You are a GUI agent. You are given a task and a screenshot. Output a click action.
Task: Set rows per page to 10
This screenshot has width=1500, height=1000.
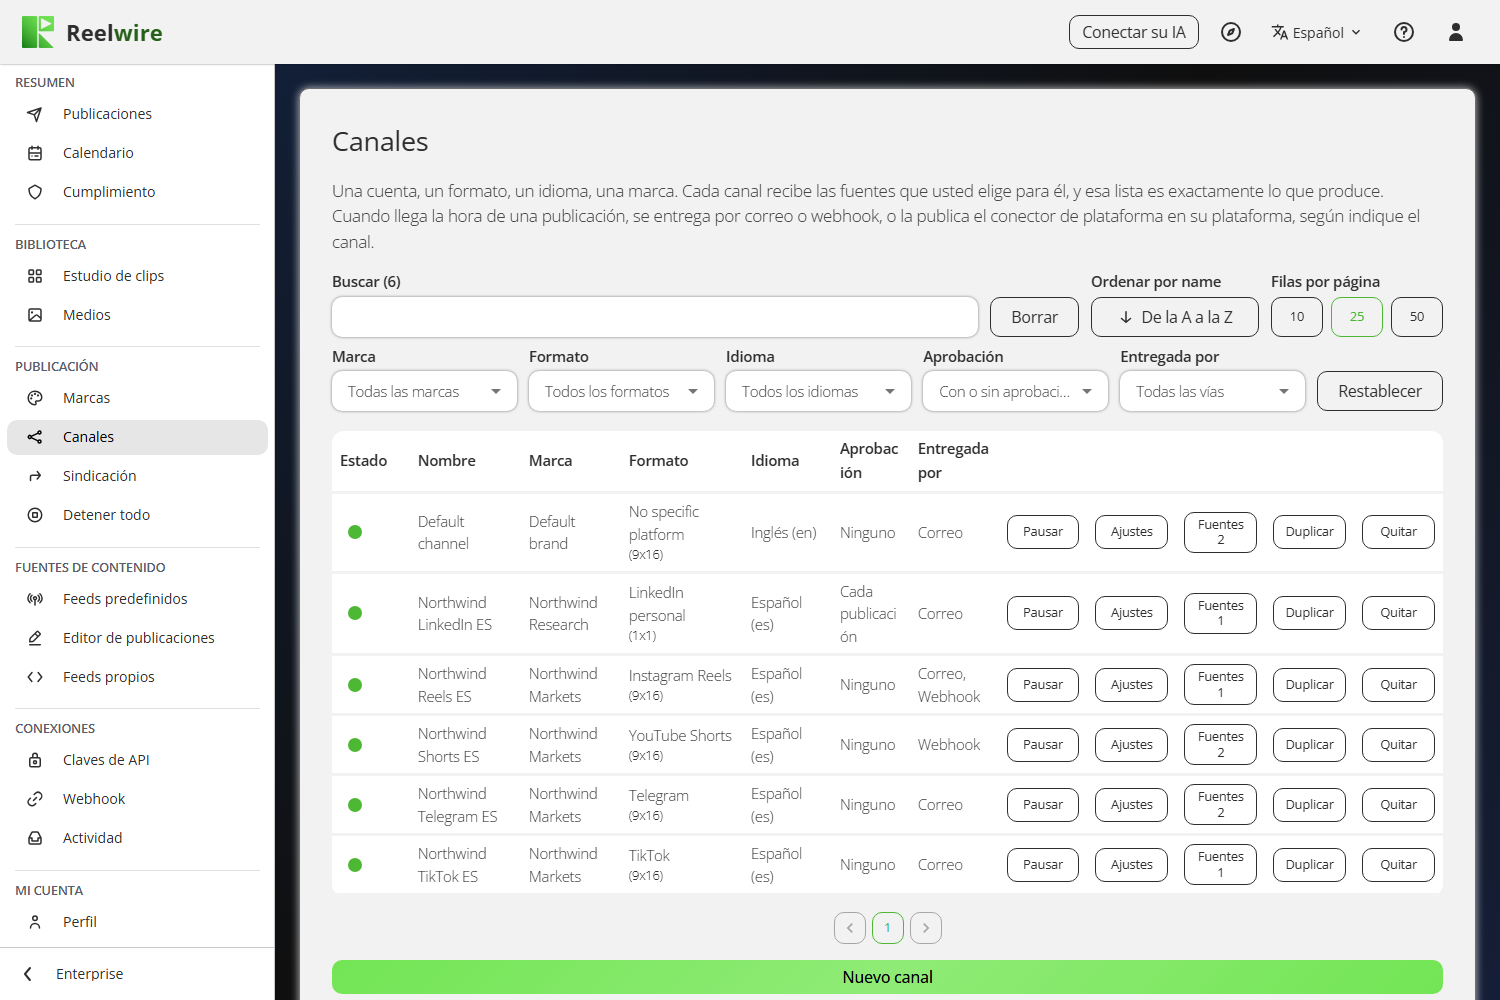point(1297,317)
